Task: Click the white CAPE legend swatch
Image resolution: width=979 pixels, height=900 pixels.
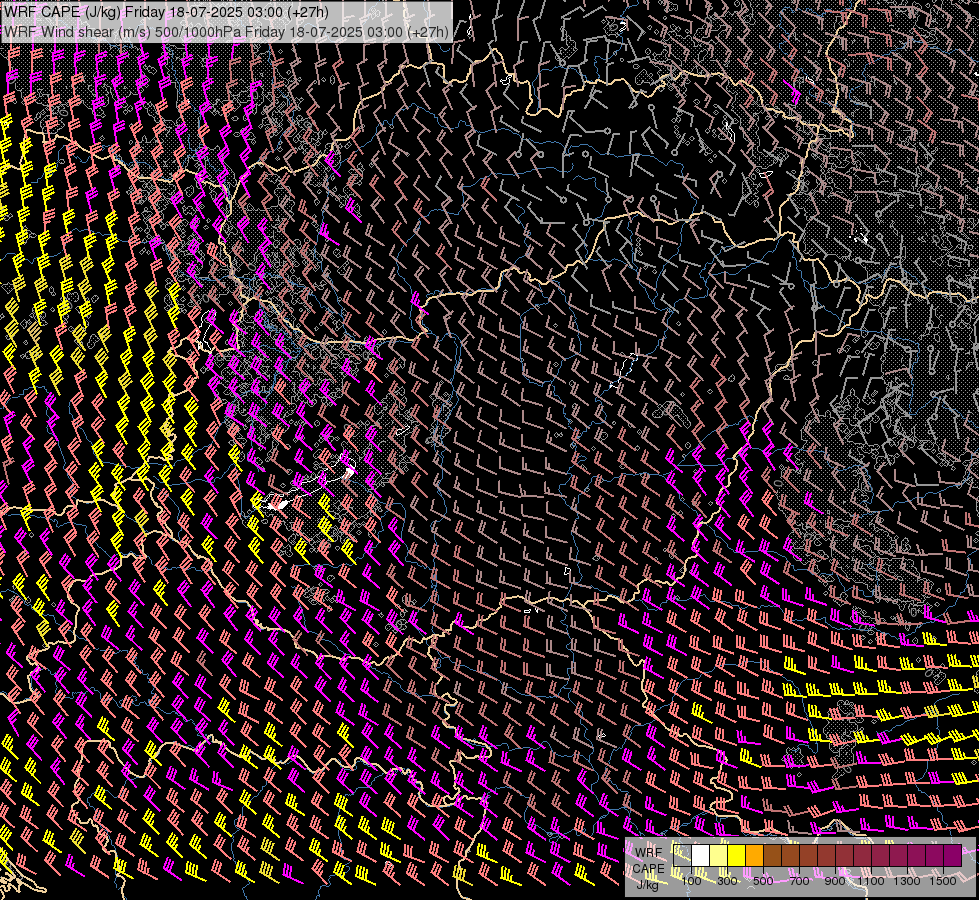Action: pyautogui.click(x=701, y=856)
